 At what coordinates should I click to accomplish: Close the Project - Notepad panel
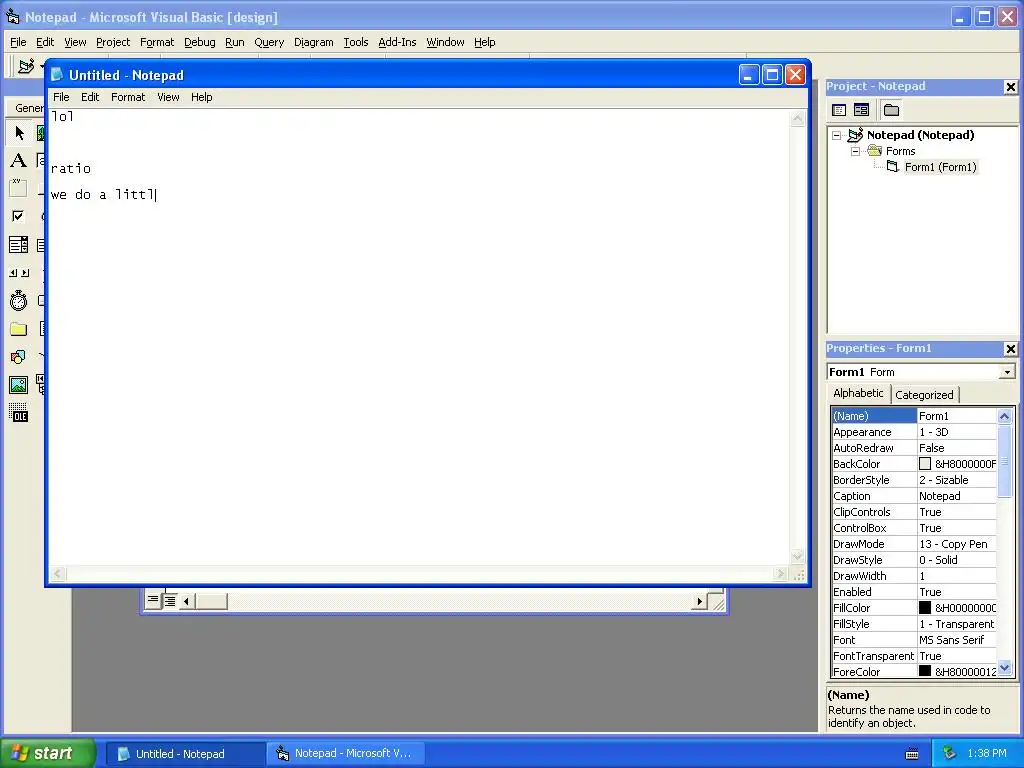[x=1010, y=86]
